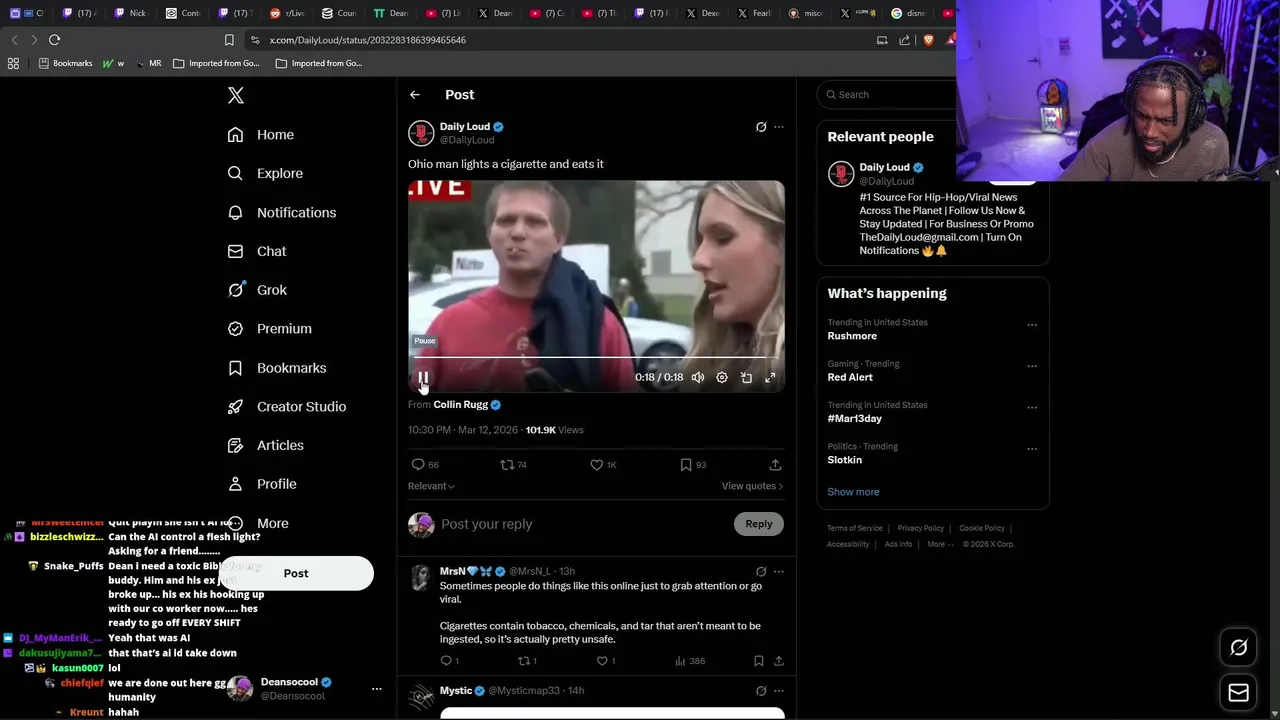
Task: Mute the video with the speaker icon
Action: pos(698,377)
